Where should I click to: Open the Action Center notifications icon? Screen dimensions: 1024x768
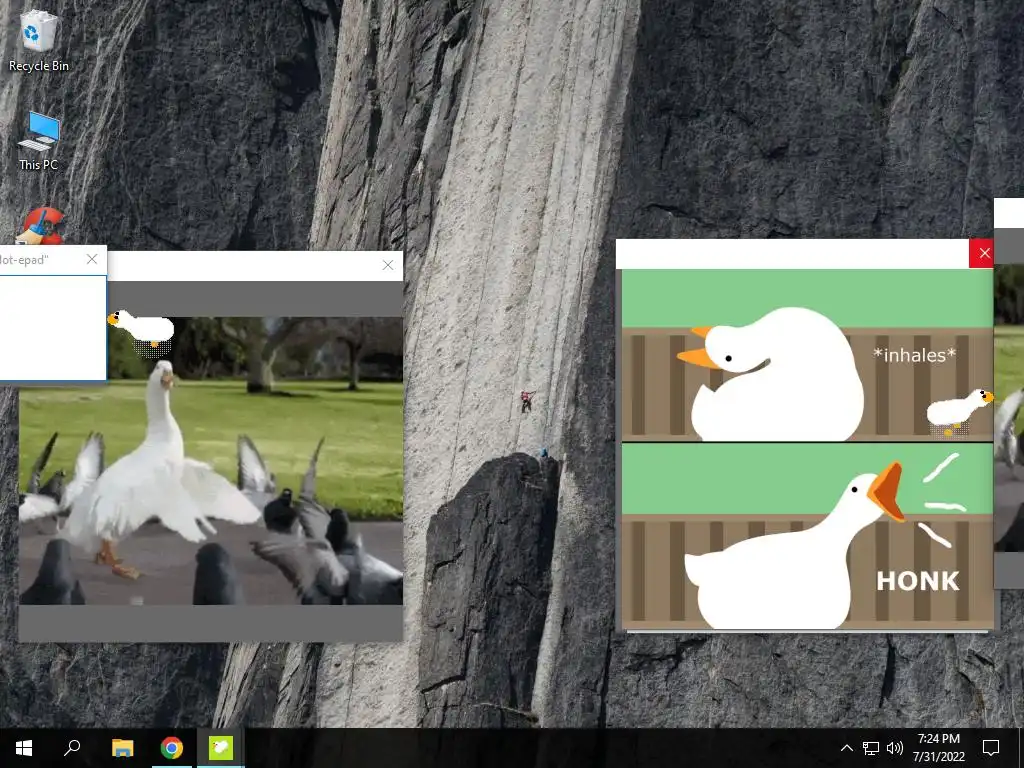coord(991,748)
